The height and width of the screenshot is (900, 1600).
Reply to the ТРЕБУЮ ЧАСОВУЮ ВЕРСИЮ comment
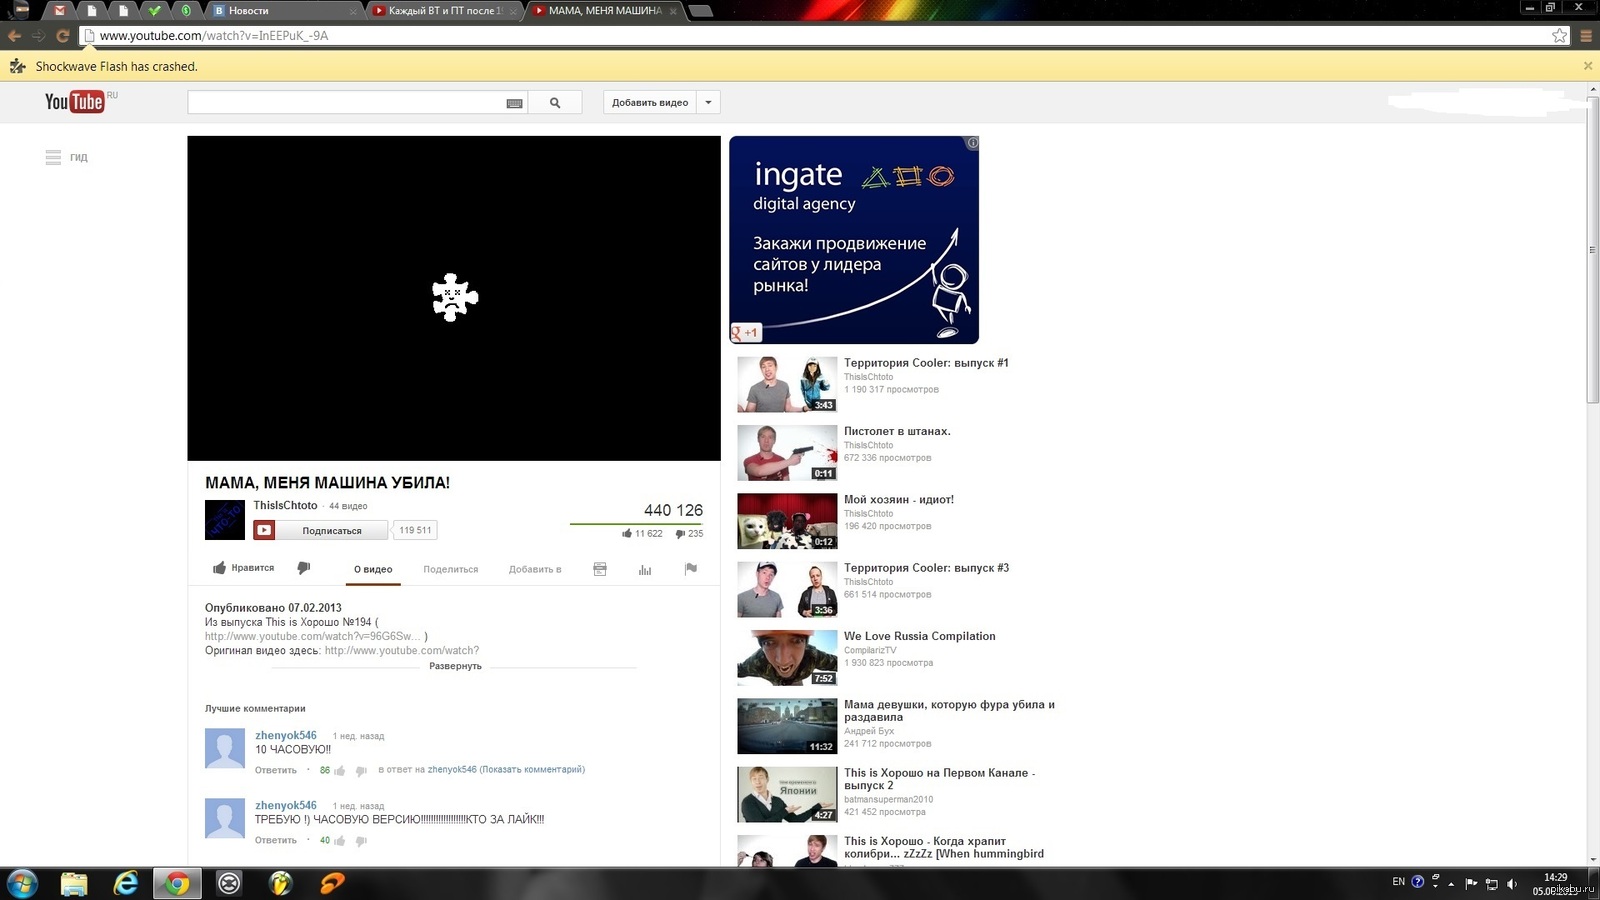[x=276, y=840]
